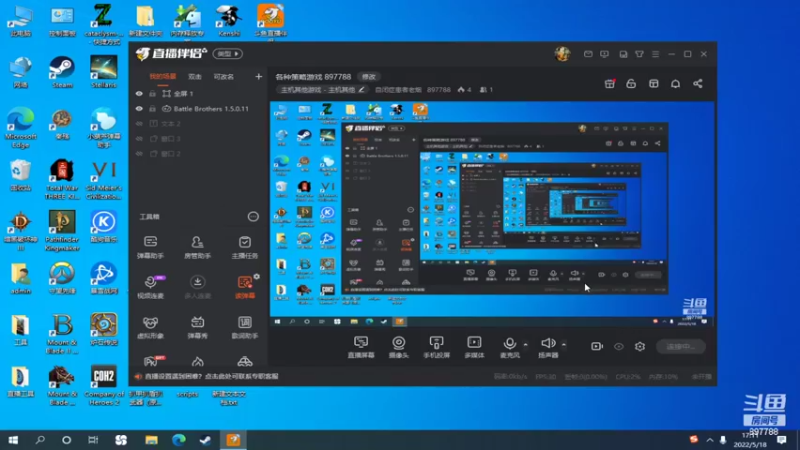Edit stream category 主机其他游戏 selector
The width and height of the screenshot is (800, 450).
(x=322, y=90)
